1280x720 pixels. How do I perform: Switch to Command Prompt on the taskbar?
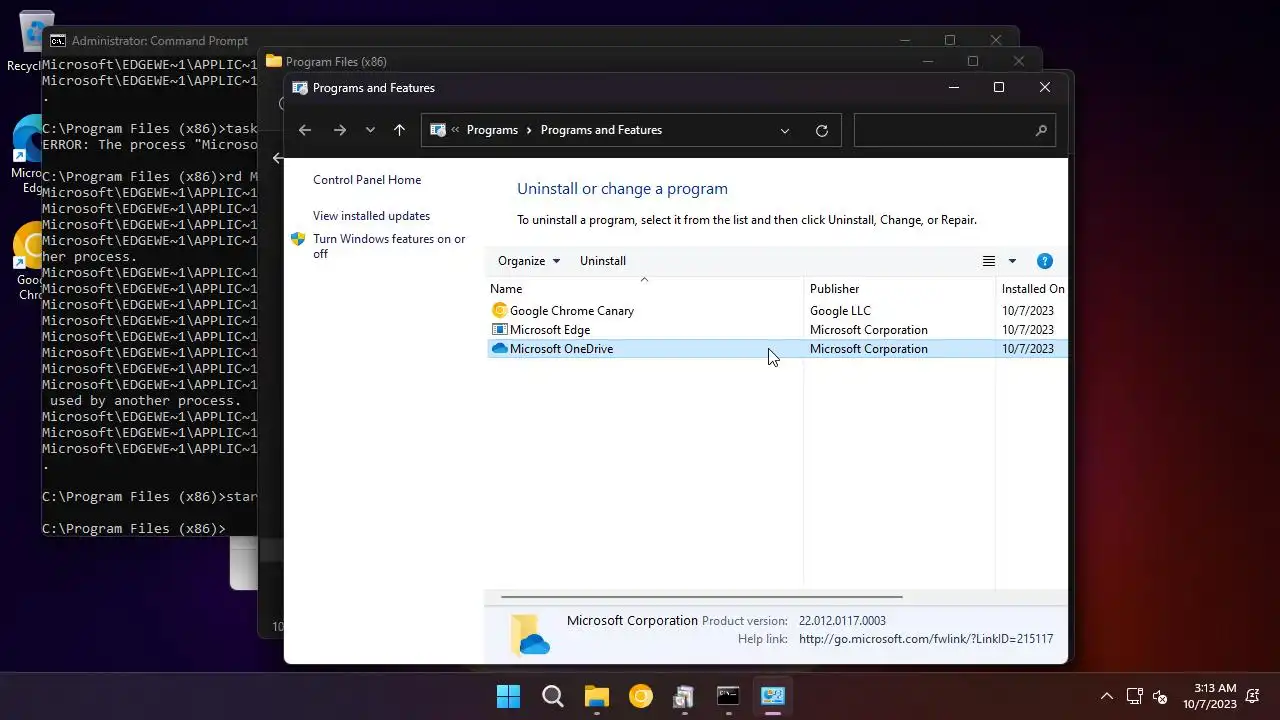coord(729,696)
